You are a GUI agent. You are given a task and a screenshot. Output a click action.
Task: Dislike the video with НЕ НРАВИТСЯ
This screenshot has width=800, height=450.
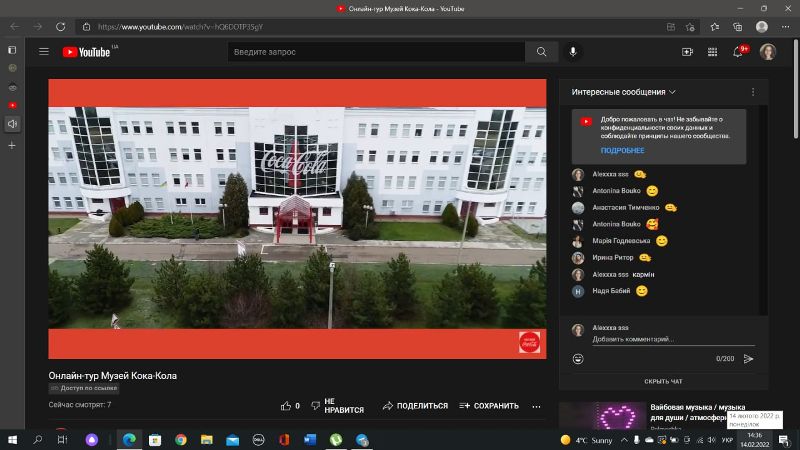[x=338, y=406]
